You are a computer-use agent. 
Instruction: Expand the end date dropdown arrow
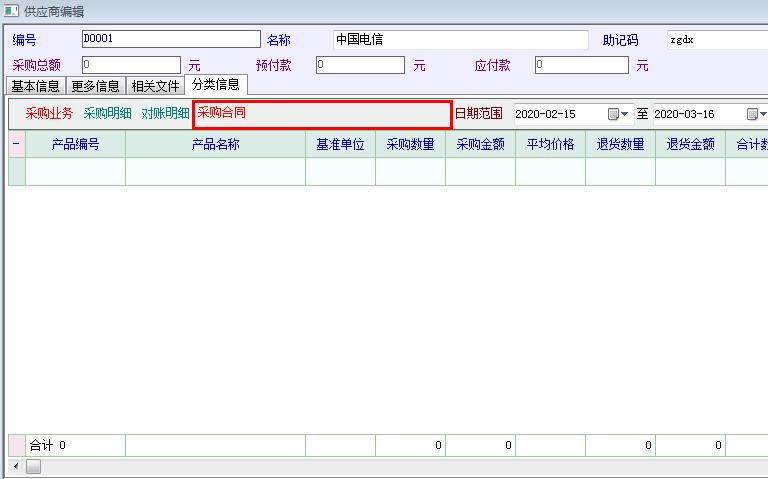point(763,114)
